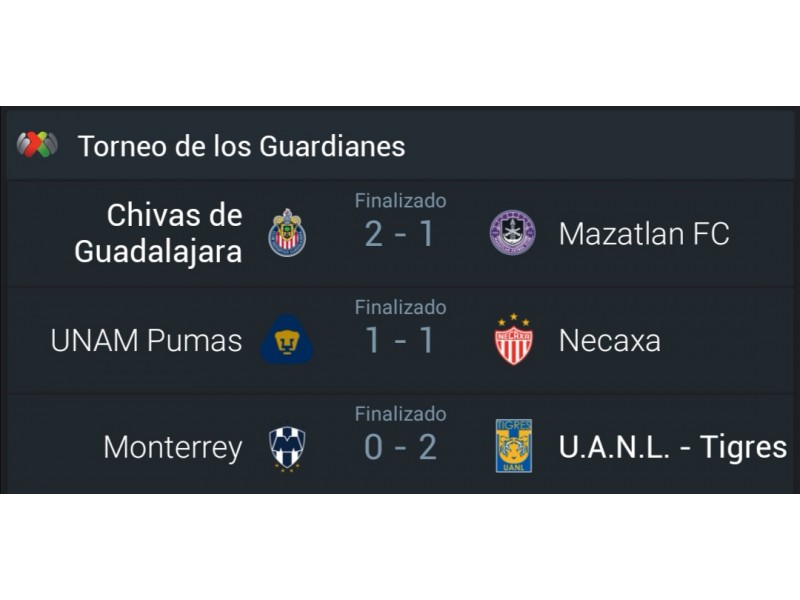Click the UNAM Pumas logo
The image size is (800, 600).
click(287, 339)
